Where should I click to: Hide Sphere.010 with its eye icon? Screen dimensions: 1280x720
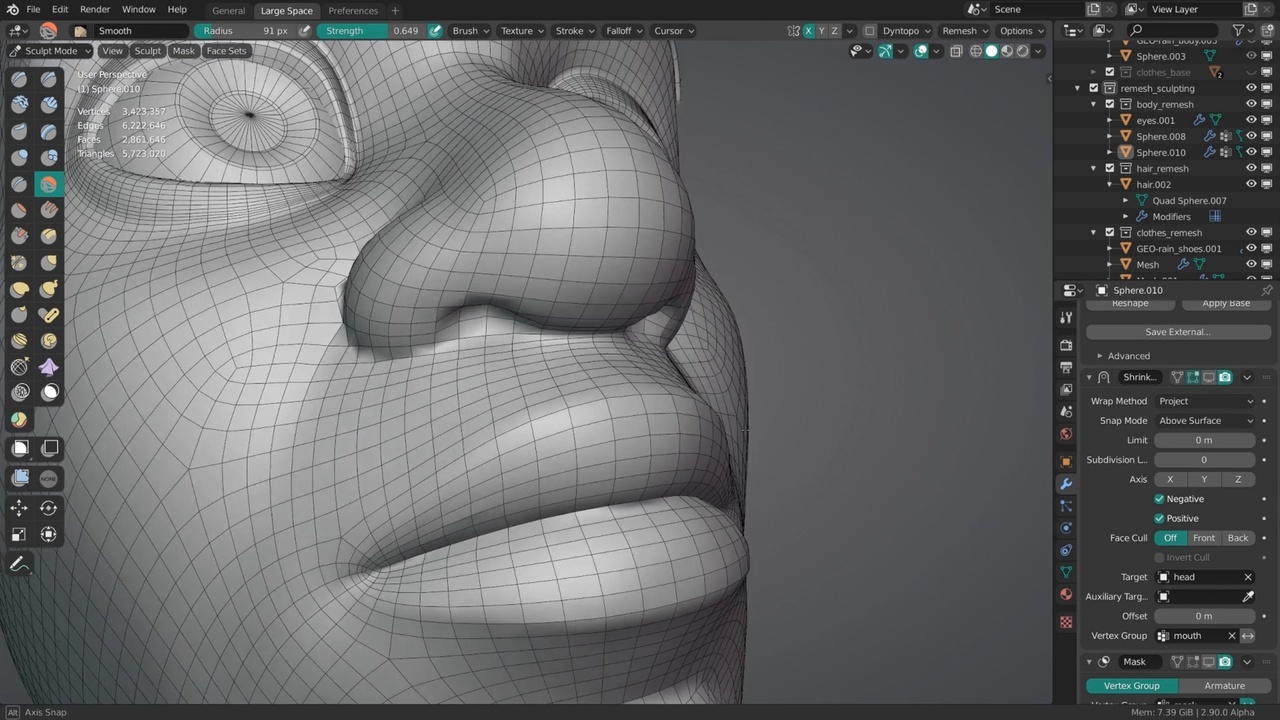click(1251, 152)
